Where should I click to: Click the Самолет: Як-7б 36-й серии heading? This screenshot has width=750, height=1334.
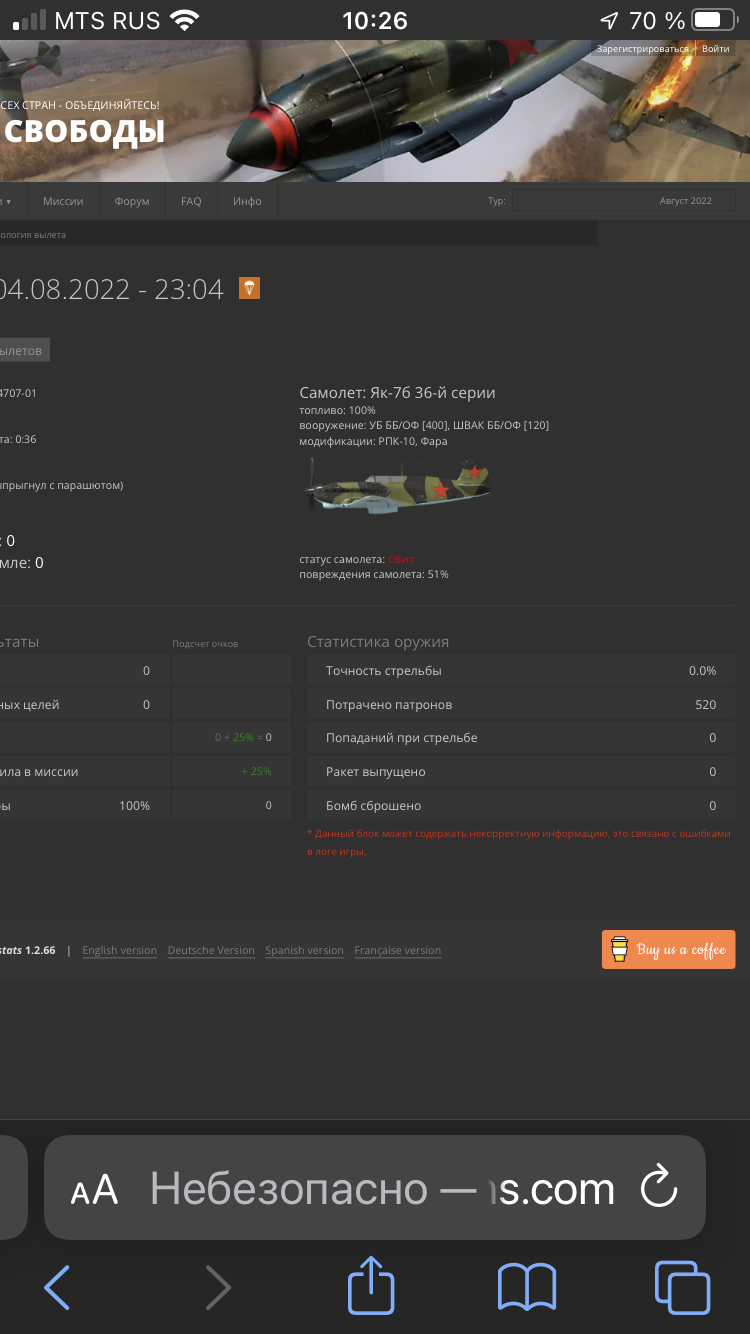point(397,393)
